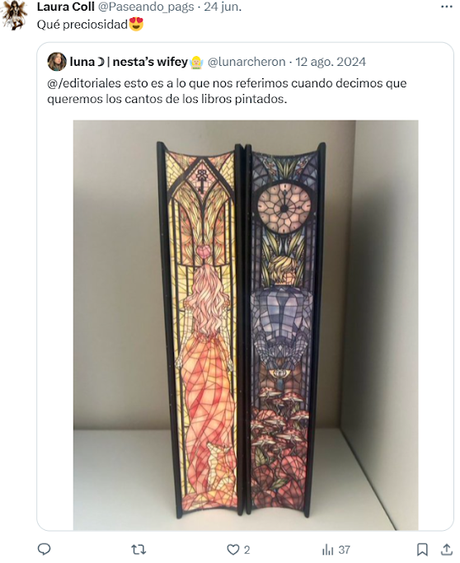Viewport: 460px width, 563px height.
Task: Open the @lunarcheron handle
Action: (247, 62)
